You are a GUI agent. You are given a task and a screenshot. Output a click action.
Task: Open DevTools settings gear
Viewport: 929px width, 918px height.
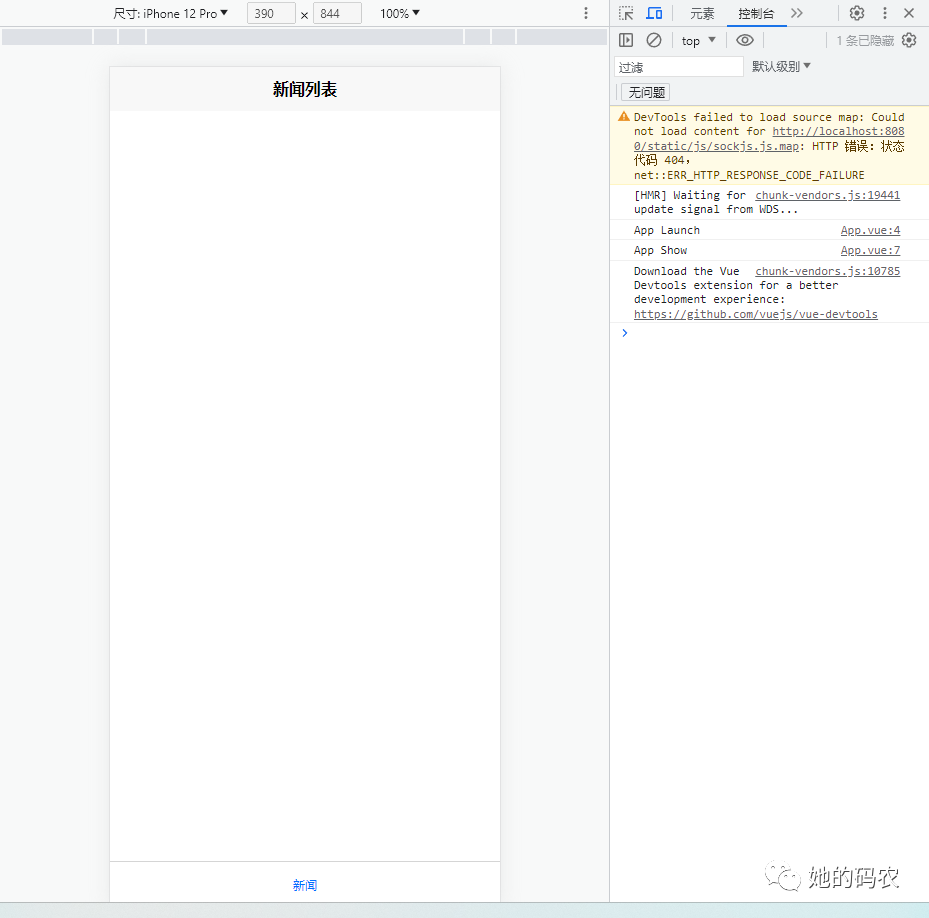click(857, 13)
